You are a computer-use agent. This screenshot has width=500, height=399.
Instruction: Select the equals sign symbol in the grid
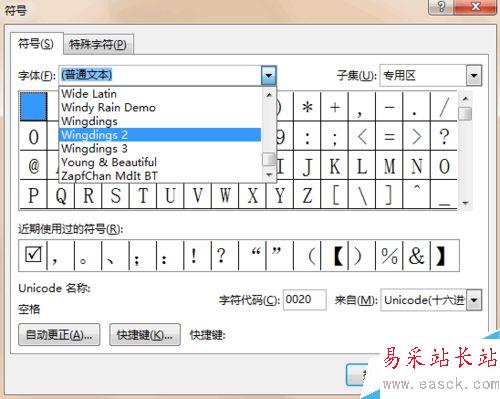tap(389, 136)
